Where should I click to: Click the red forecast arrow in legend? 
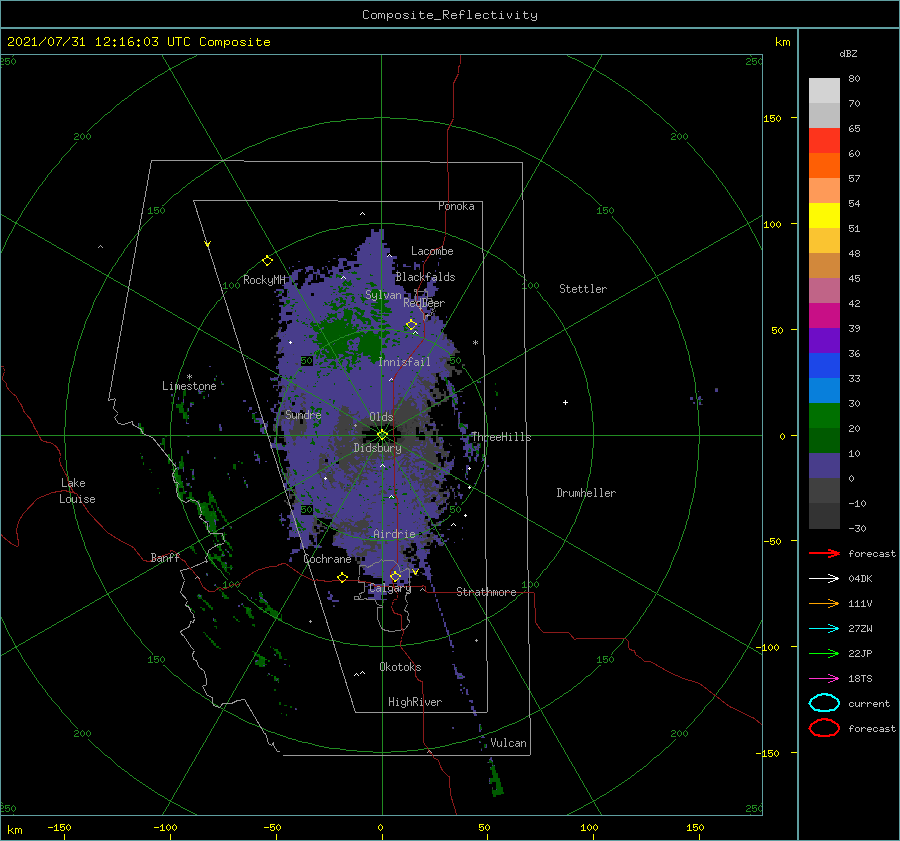(x=824, y=553)
